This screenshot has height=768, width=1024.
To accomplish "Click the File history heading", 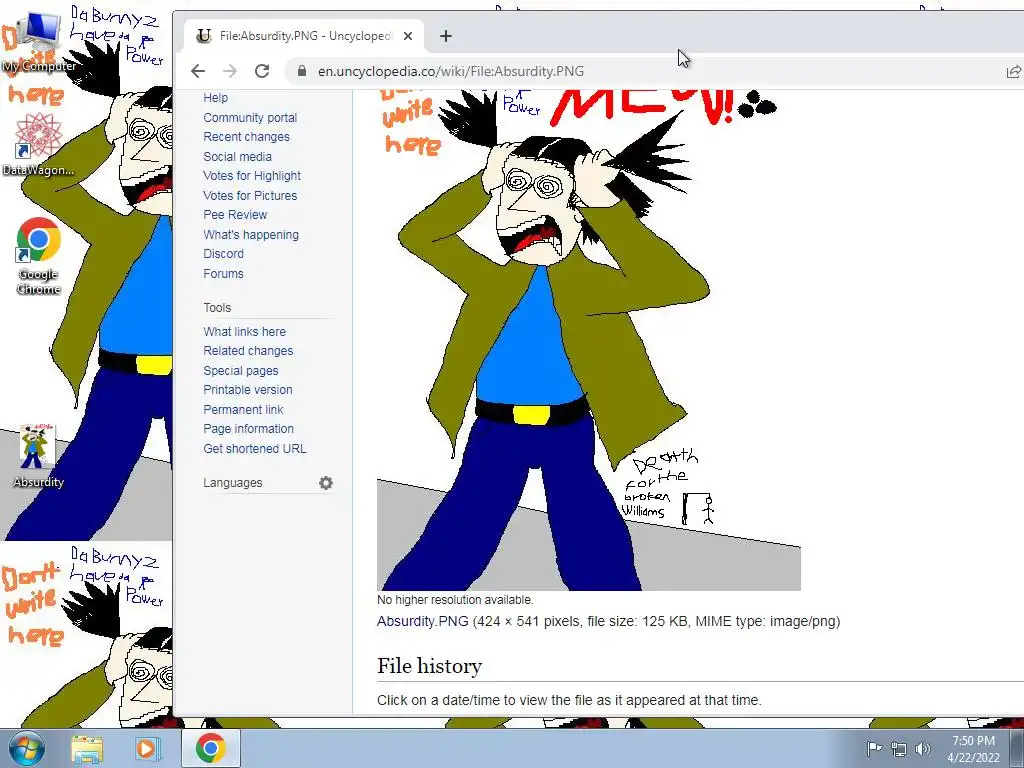I will (430, 666).
